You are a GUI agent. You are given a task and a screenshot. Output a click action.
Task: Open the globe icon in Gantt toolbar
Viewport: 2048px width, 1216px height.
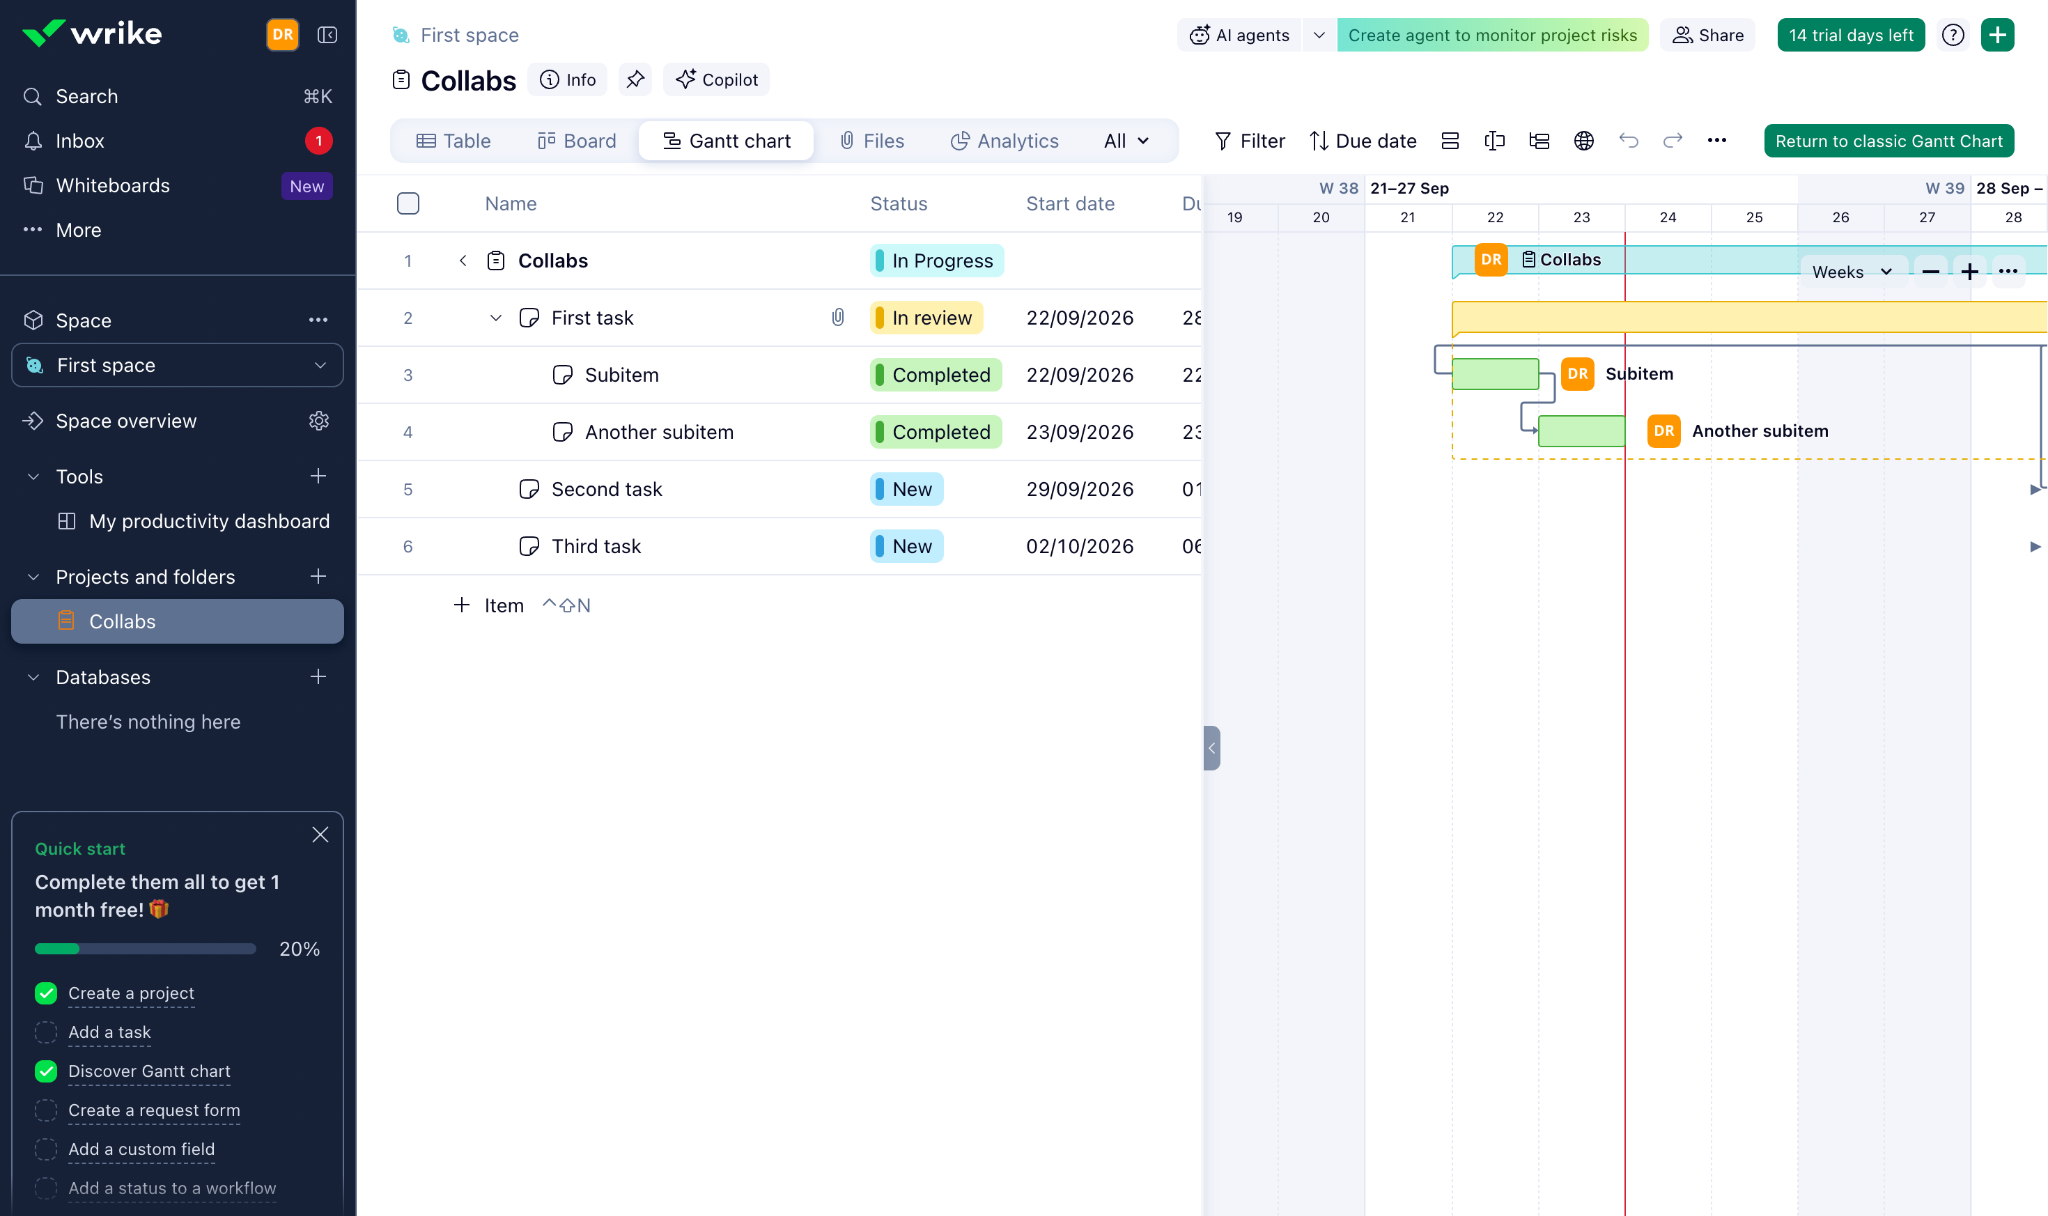point(1584,141)
